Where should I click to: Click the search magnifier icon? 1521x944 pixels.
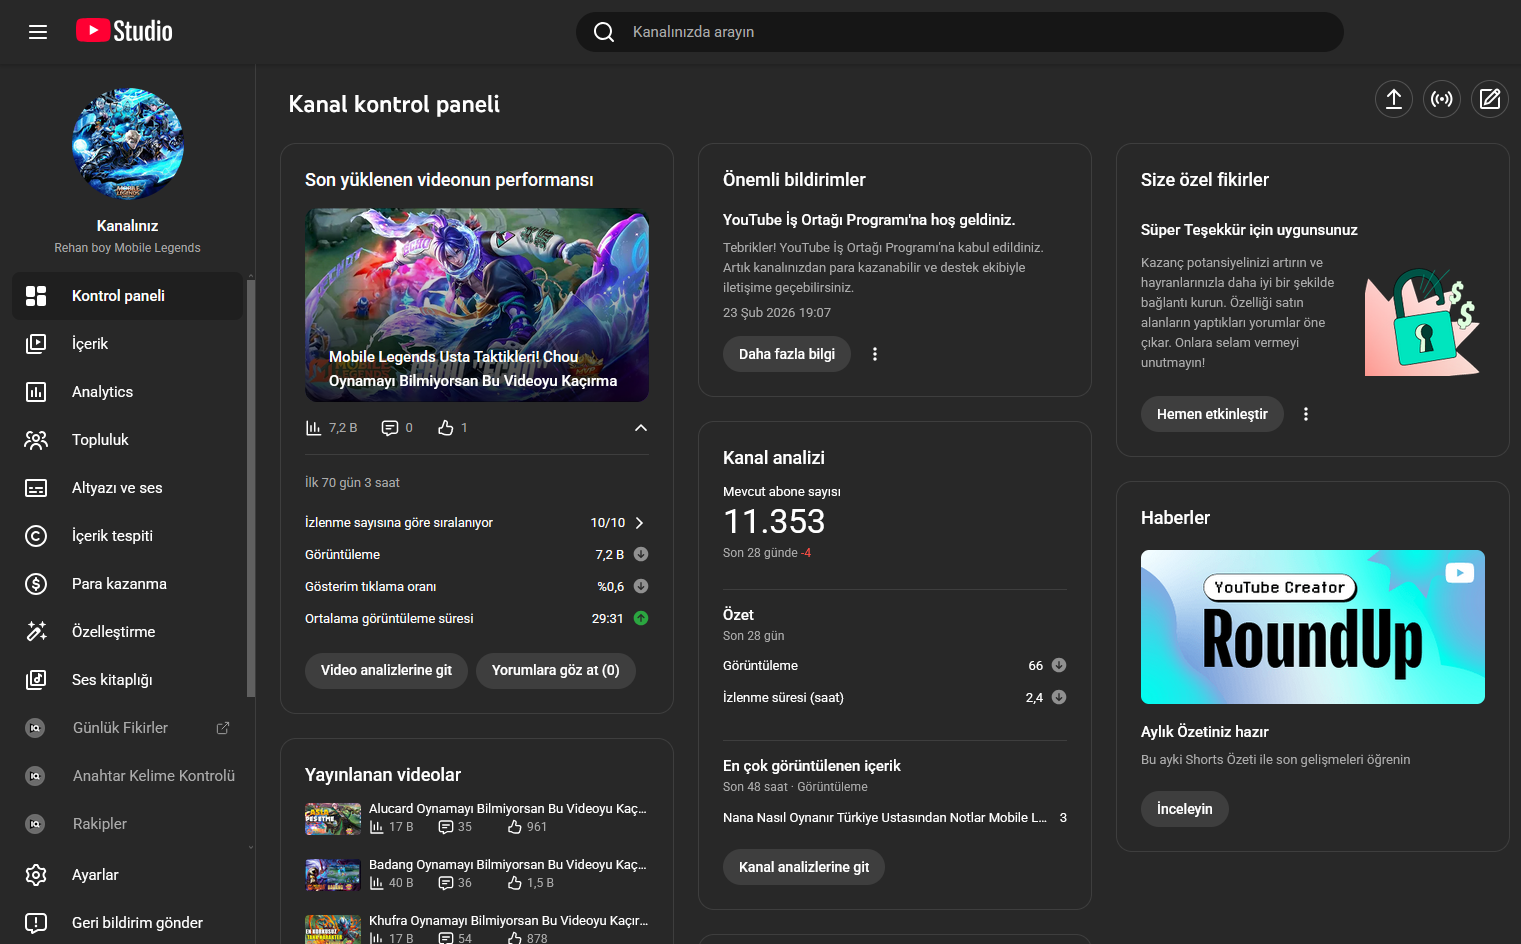(x=604, y=32)
